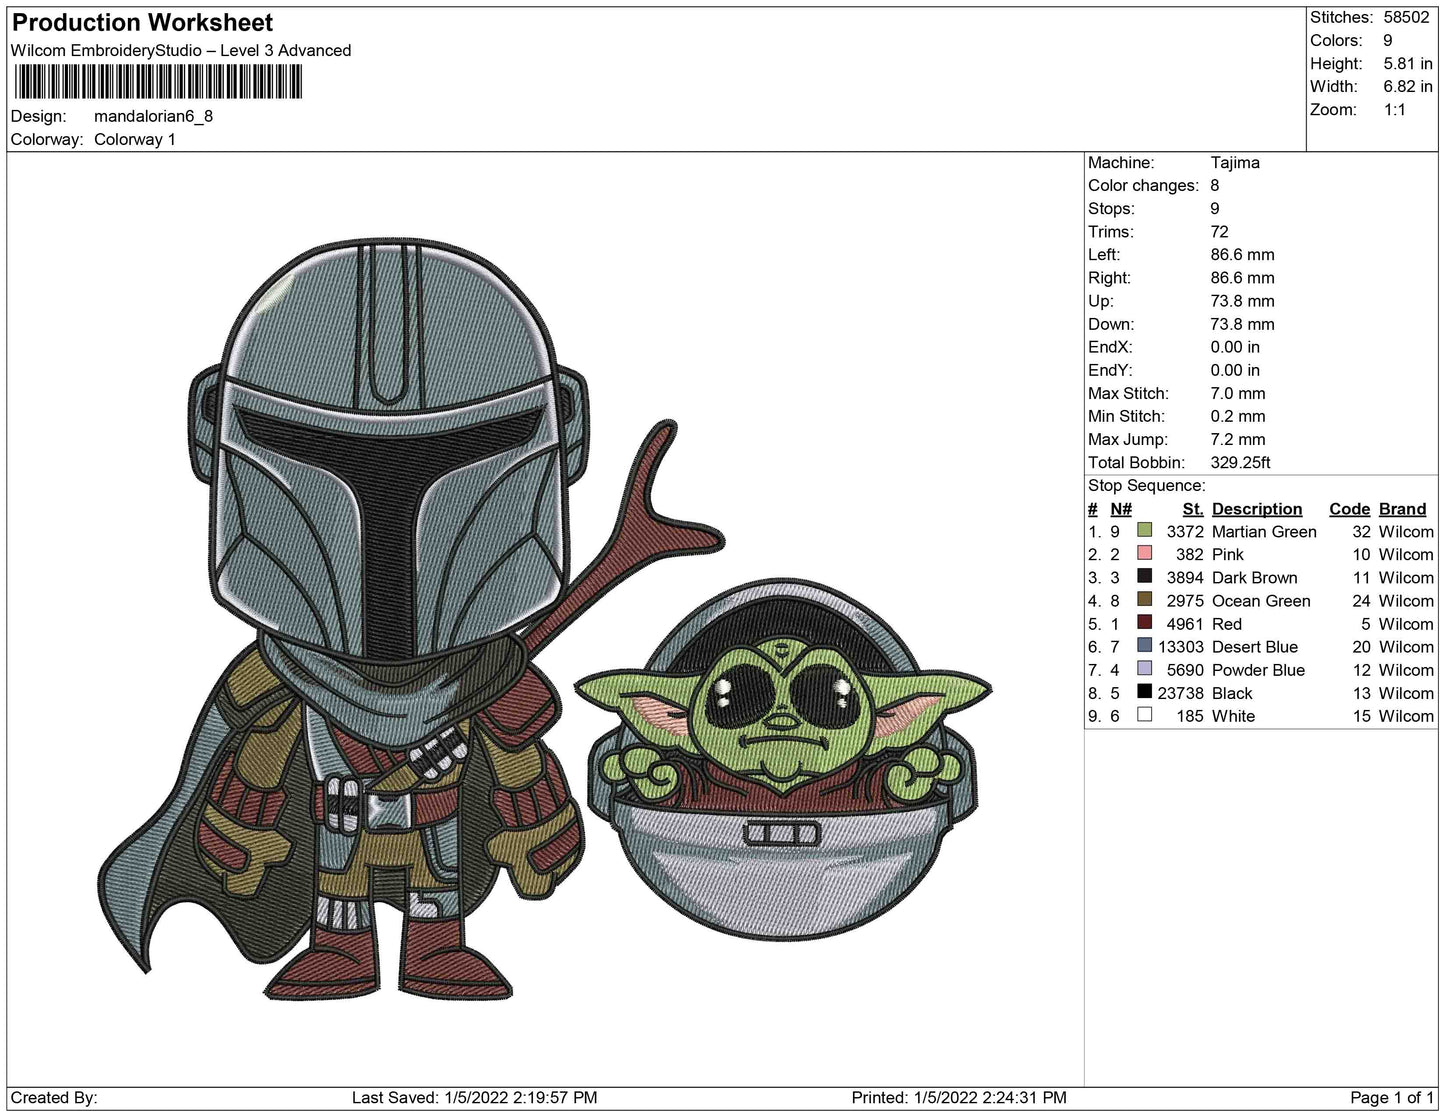Image resolution: width=1445 pixels, height=1112 pixels.
Task: Click the White thread color swatch
Action: (x=1145, y=715)
